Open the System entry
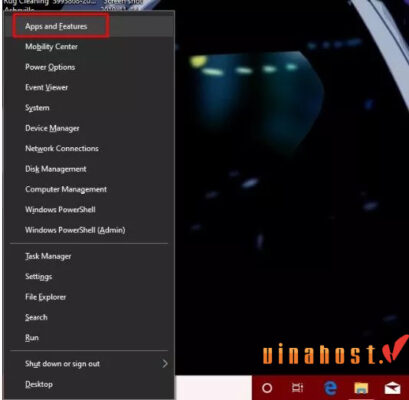The width and height of the screenshot is (409, 400). [x=88, y=108]
